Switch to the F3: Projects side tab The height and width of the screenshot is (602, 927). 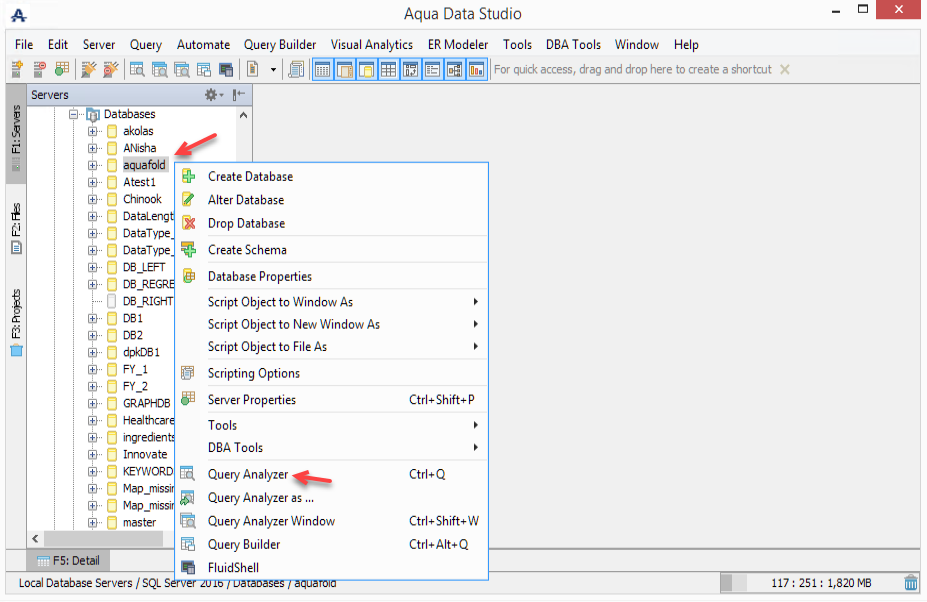pyautogui.click(x=16, y=322)
